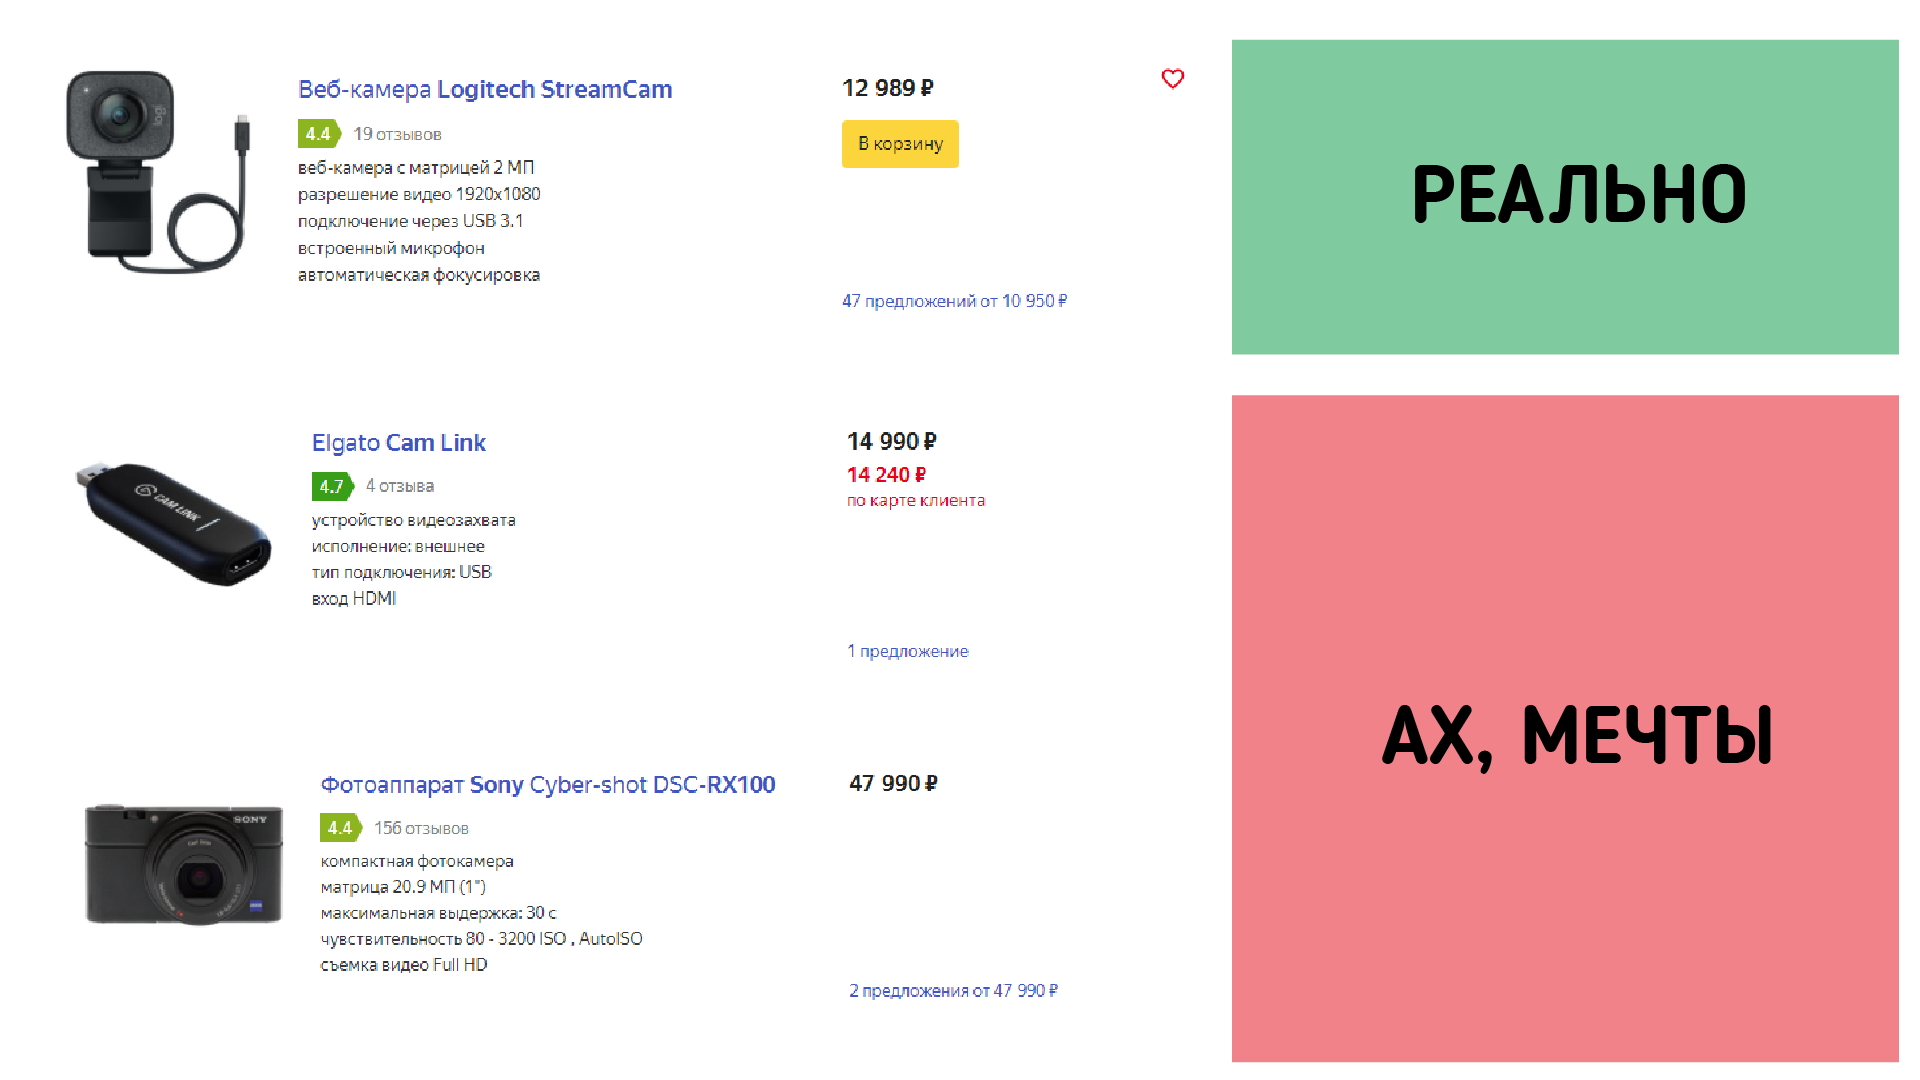This screenshot has width=1920, height=1080.
Task: Open the Веб-камера Logitech StreamCam product link
Action: [485, 89]
